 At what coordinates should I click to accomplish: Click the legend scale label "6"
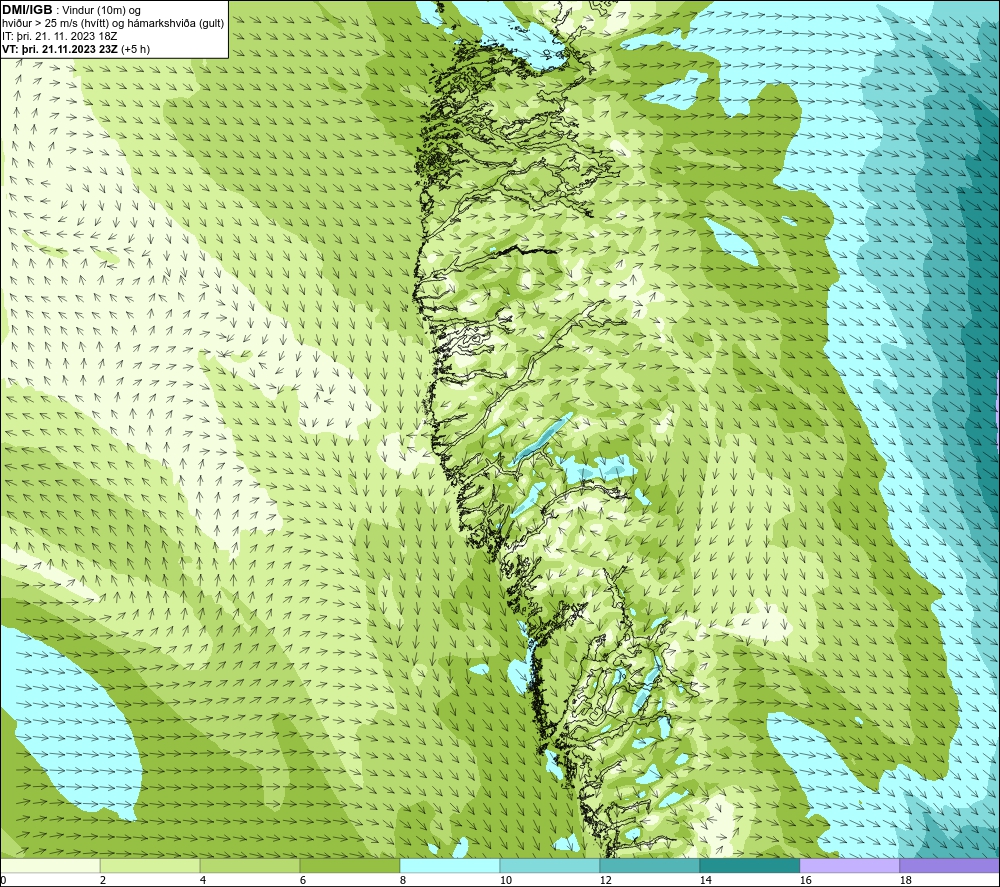coord(304,881)
